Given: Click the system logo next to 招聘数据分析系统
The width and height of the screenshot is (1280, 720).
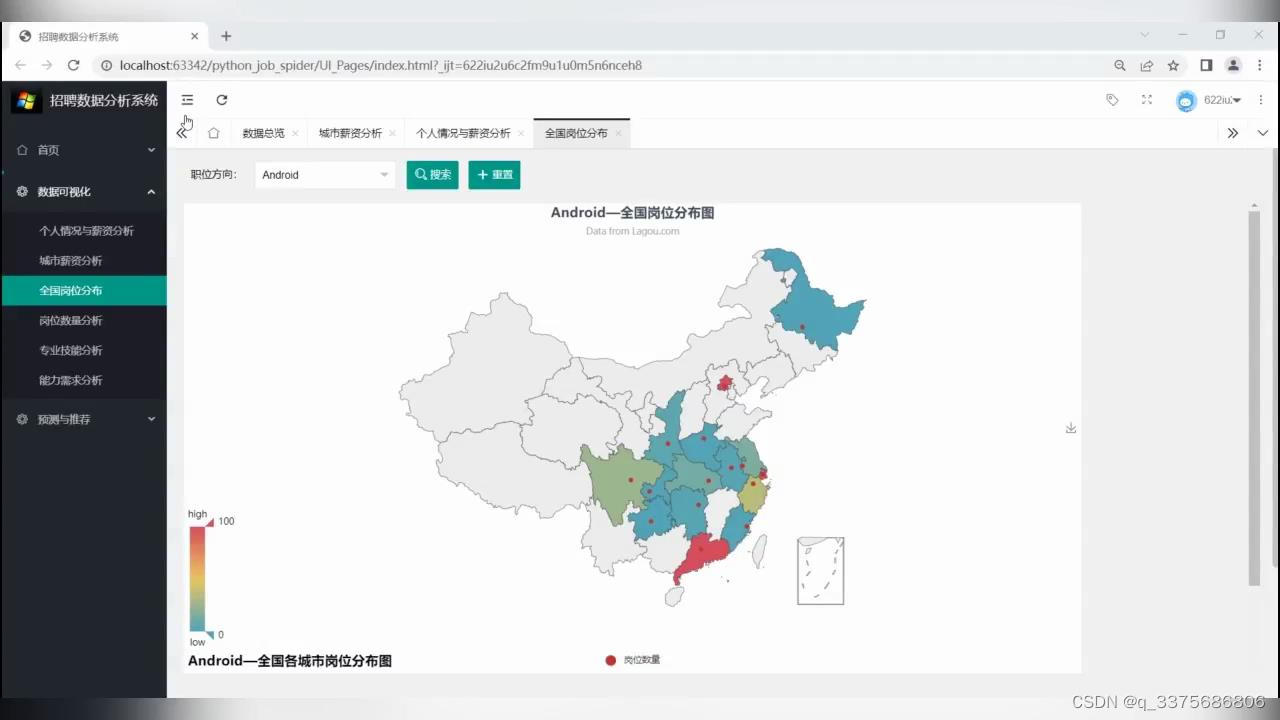Looking at the screenshot, I should (x=26, y=100).
